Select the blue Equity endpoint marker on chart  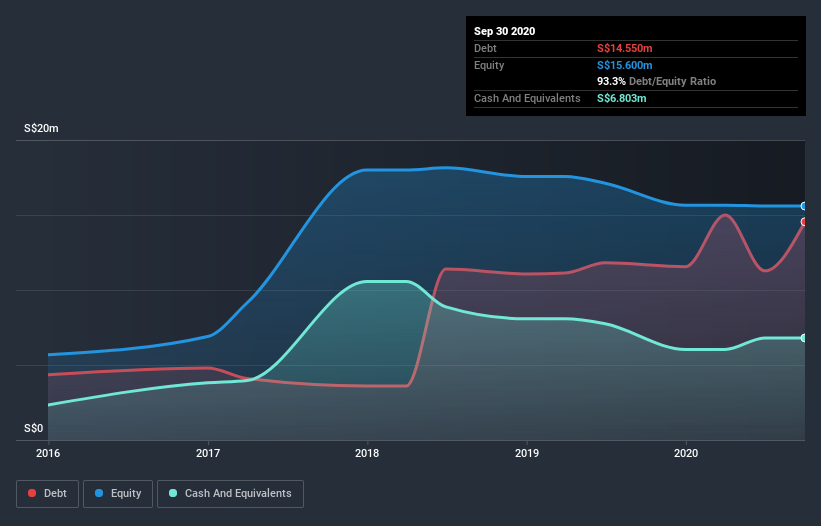(x=804, y=206)
